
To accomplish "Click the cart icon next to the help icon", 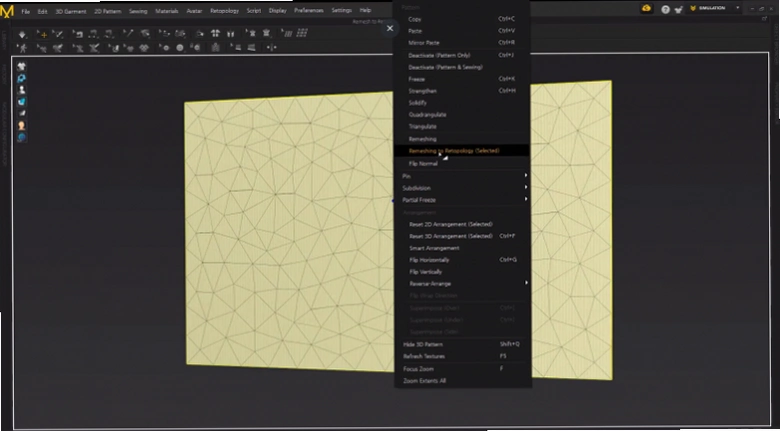I will 677,9.
